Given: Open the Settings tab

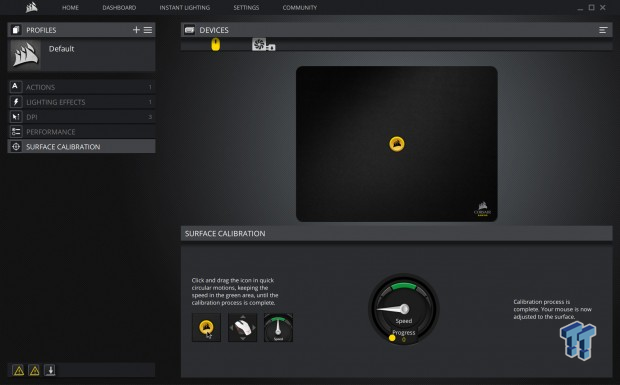Looking at the screenshot, I should [246, 8].
